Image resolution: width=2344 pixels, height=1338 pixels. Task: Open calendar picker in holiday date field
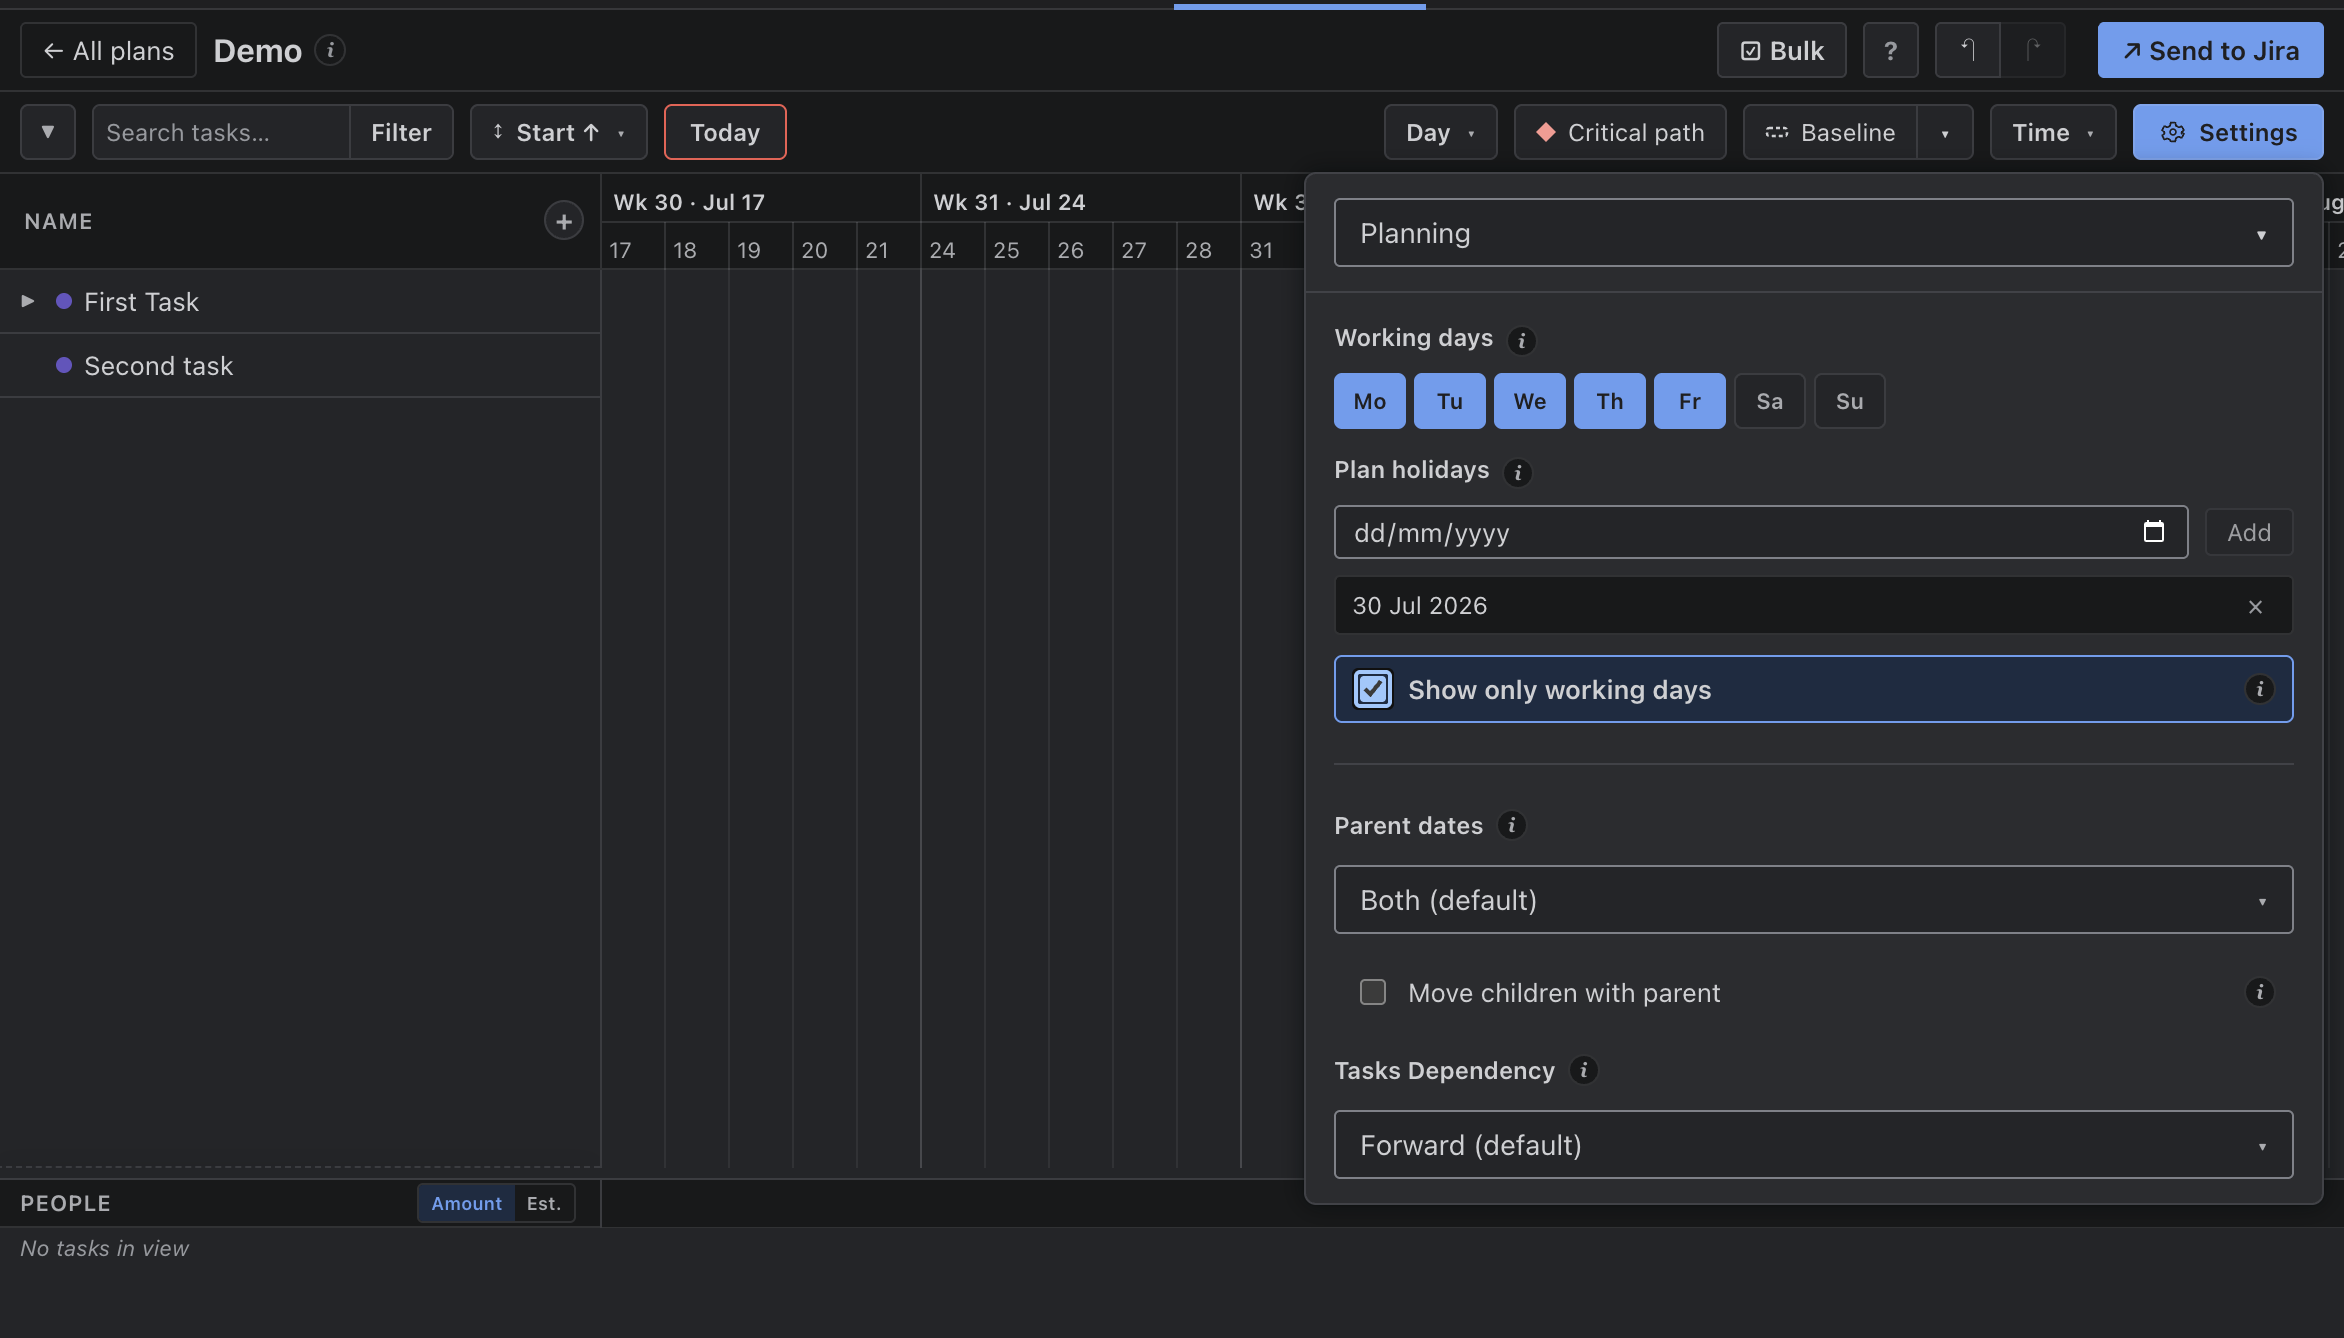point(2153,532)
